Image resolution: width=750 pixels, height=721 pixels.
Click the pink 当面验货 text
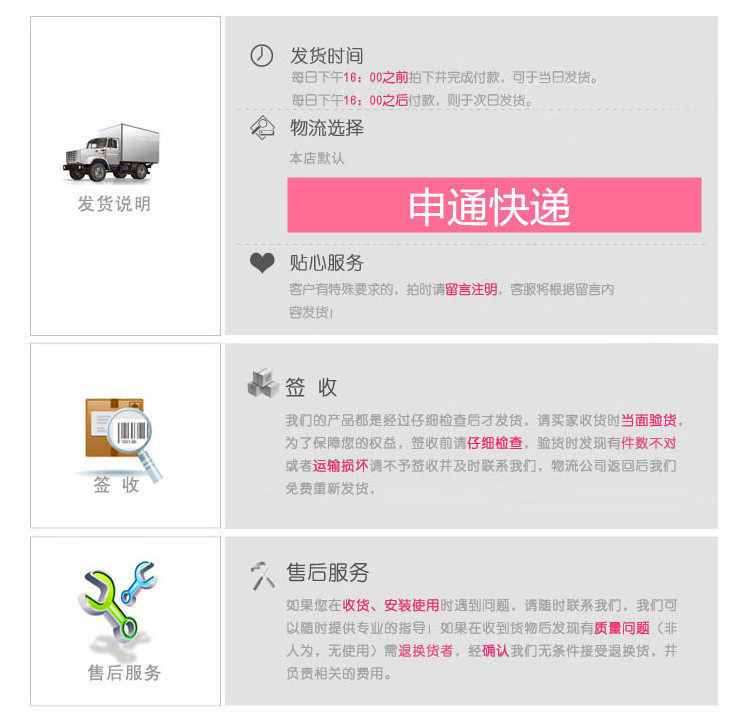pos(653,420)
